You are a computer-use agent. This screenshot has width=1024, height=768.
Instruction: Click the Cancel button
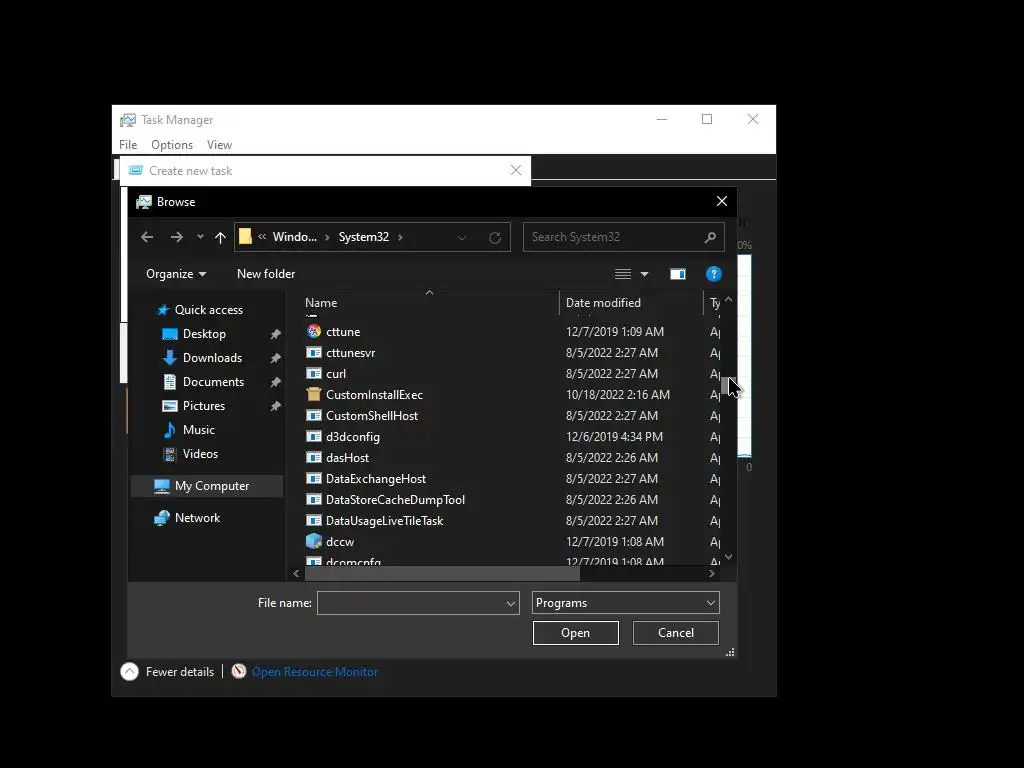(676, 633)
